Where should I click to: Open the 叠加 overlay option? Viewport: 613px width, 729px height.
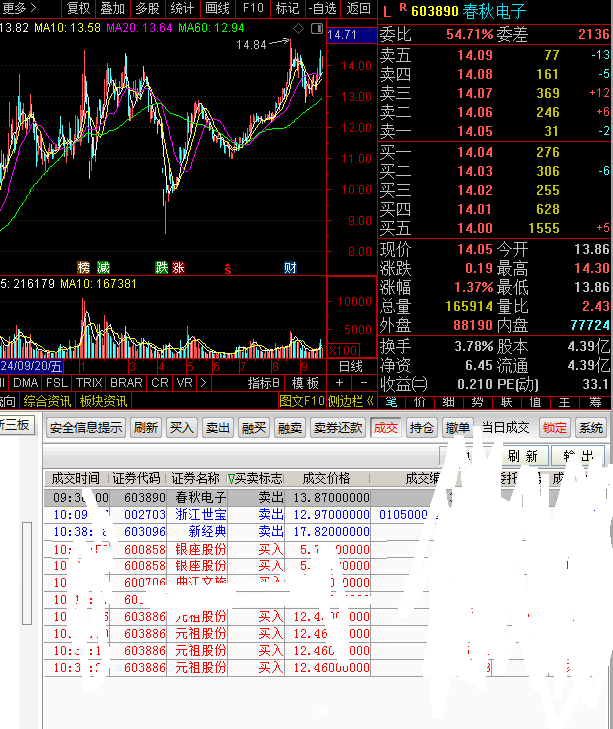[113, 8]
